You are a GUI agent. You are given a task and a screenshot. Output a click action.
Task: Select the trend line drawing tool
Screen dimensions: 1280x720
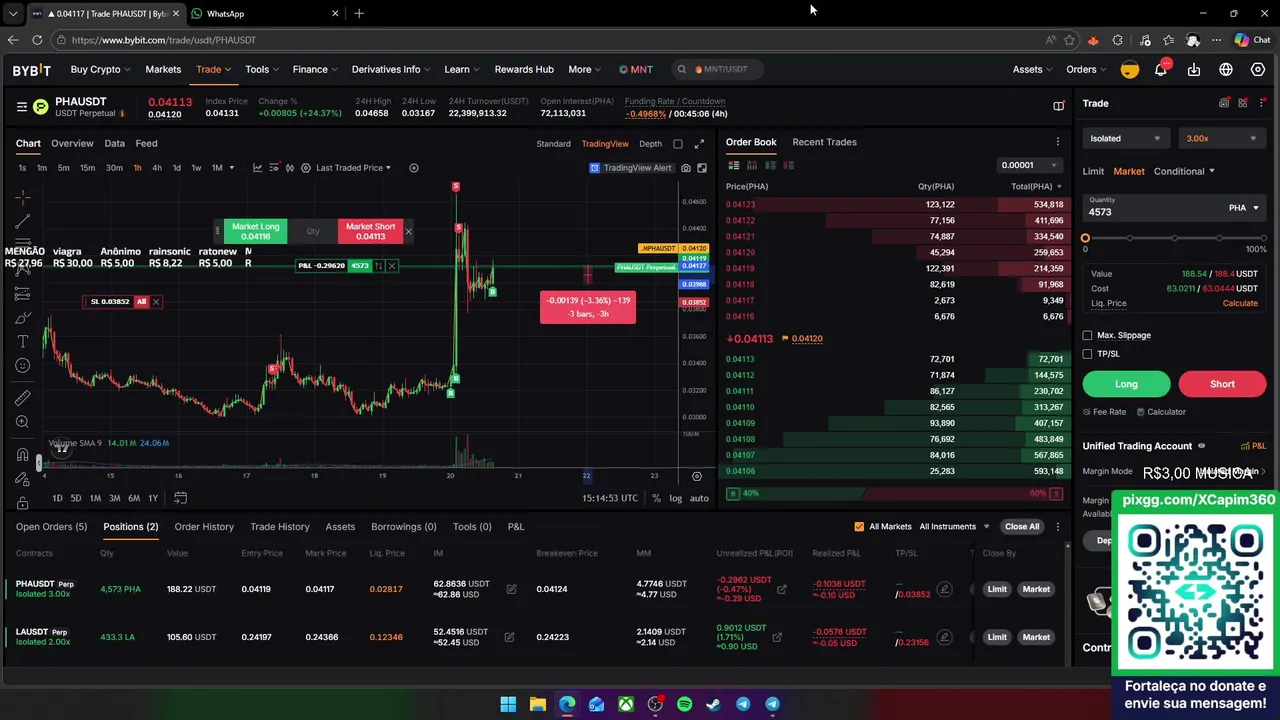pyautogui.click(x=22, y=220)
